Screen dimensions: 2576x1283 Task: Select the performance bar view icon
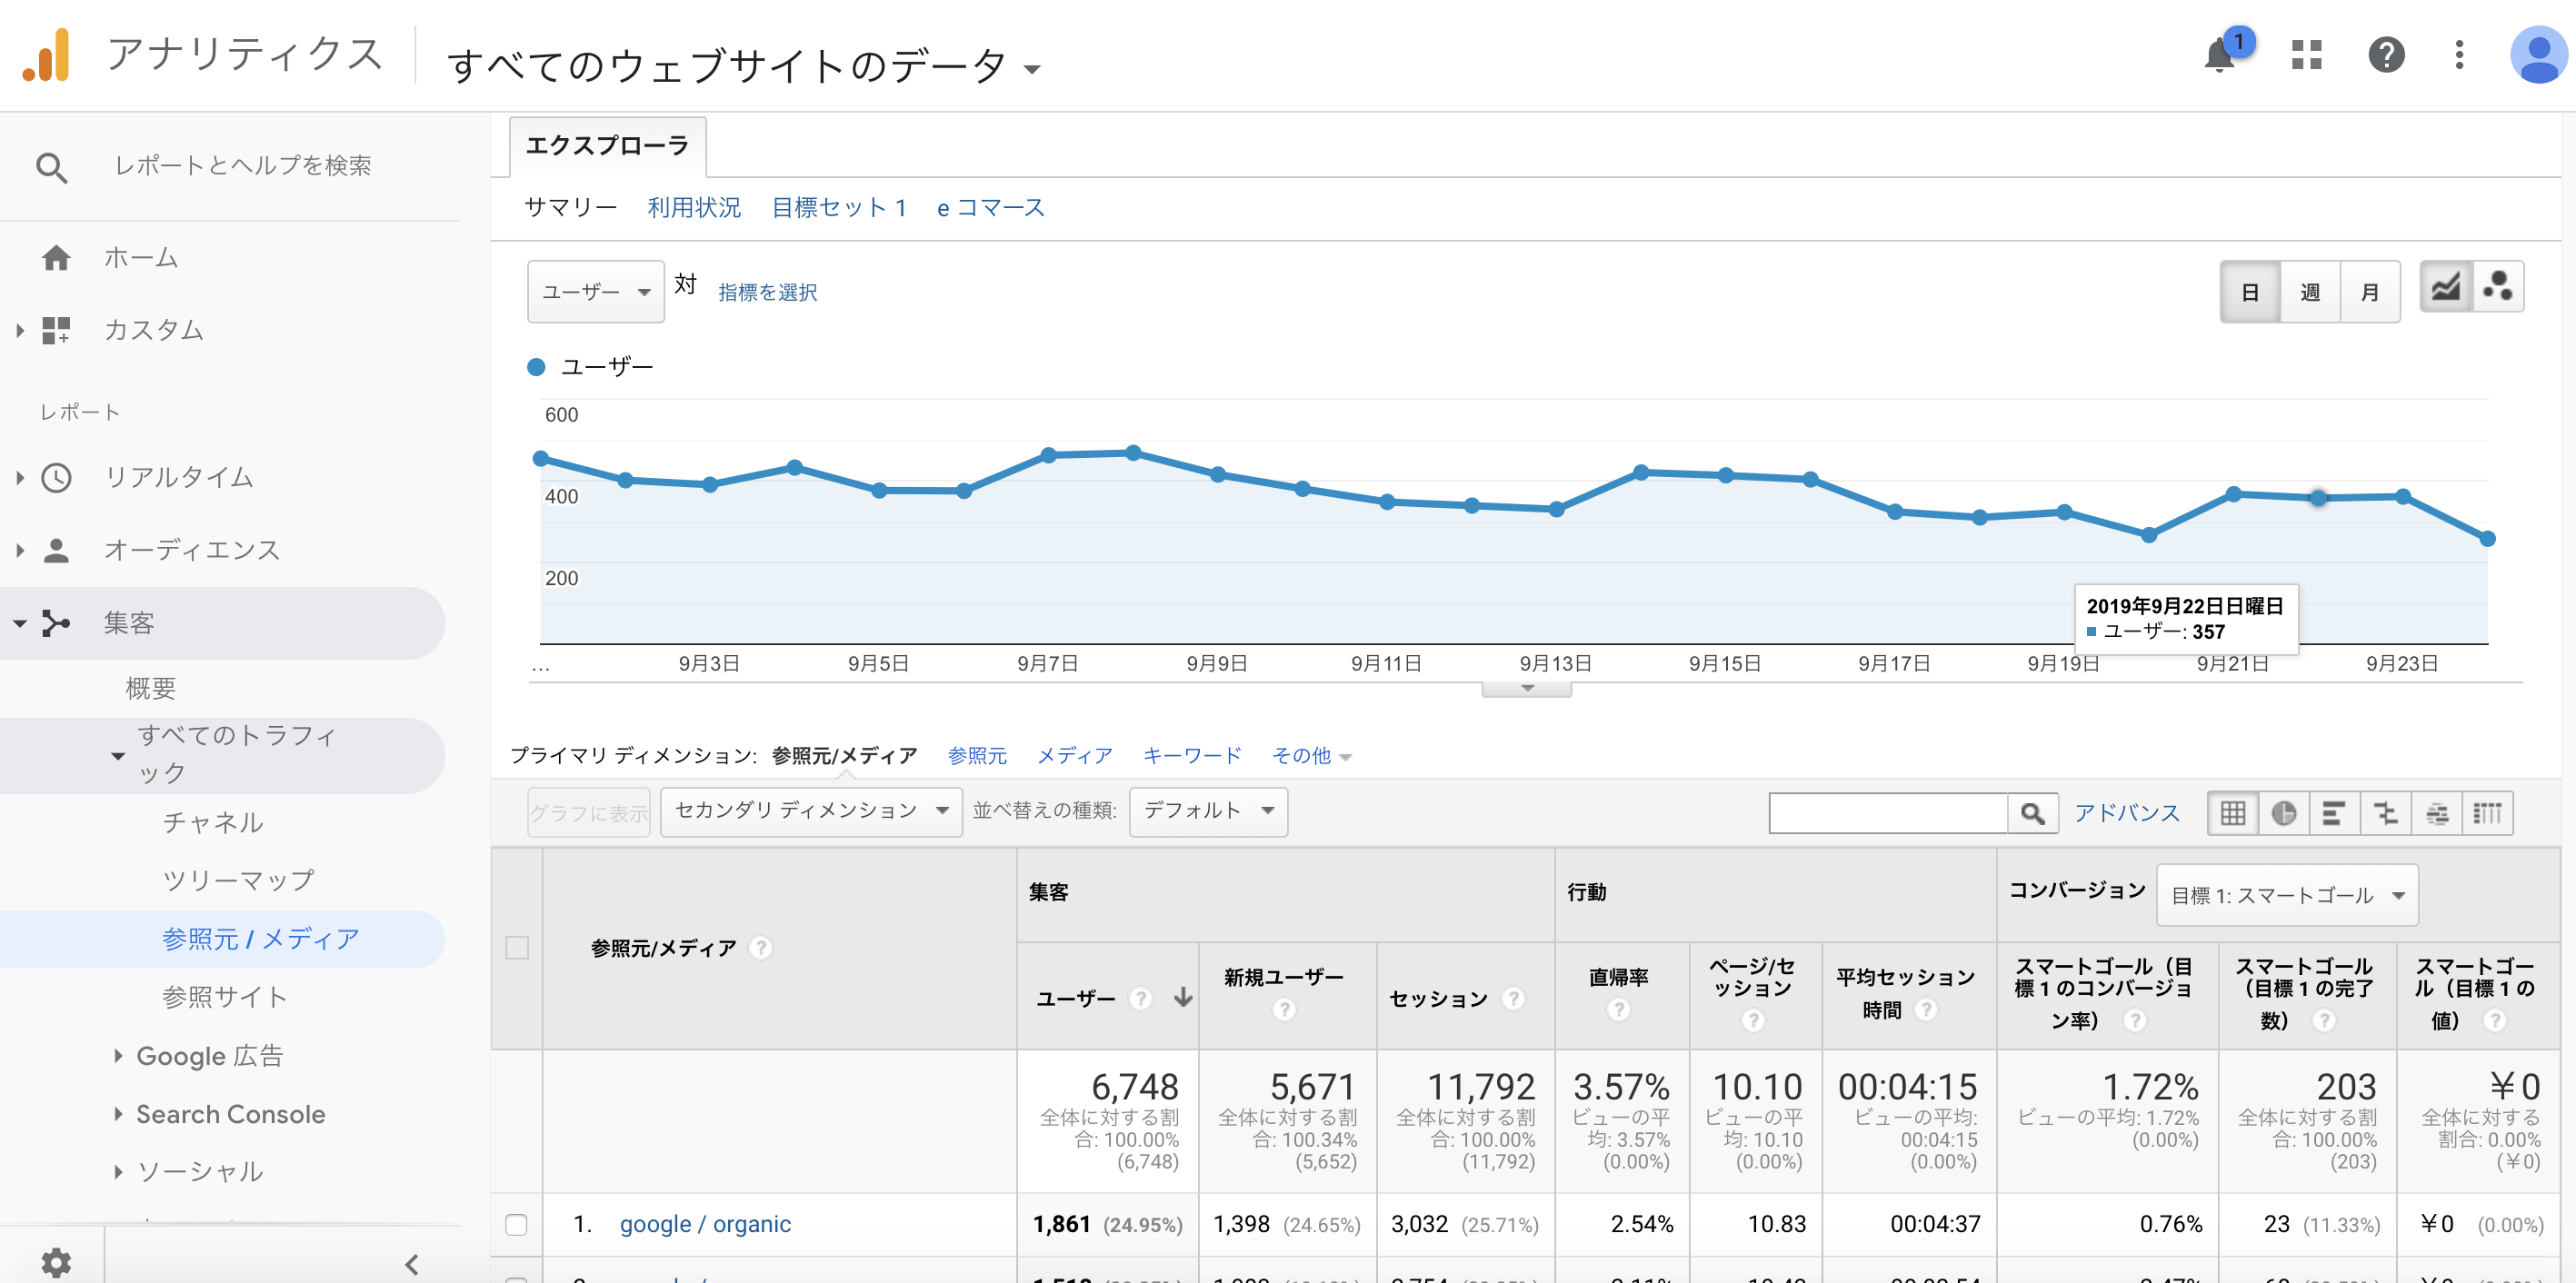pos(2334,813)
